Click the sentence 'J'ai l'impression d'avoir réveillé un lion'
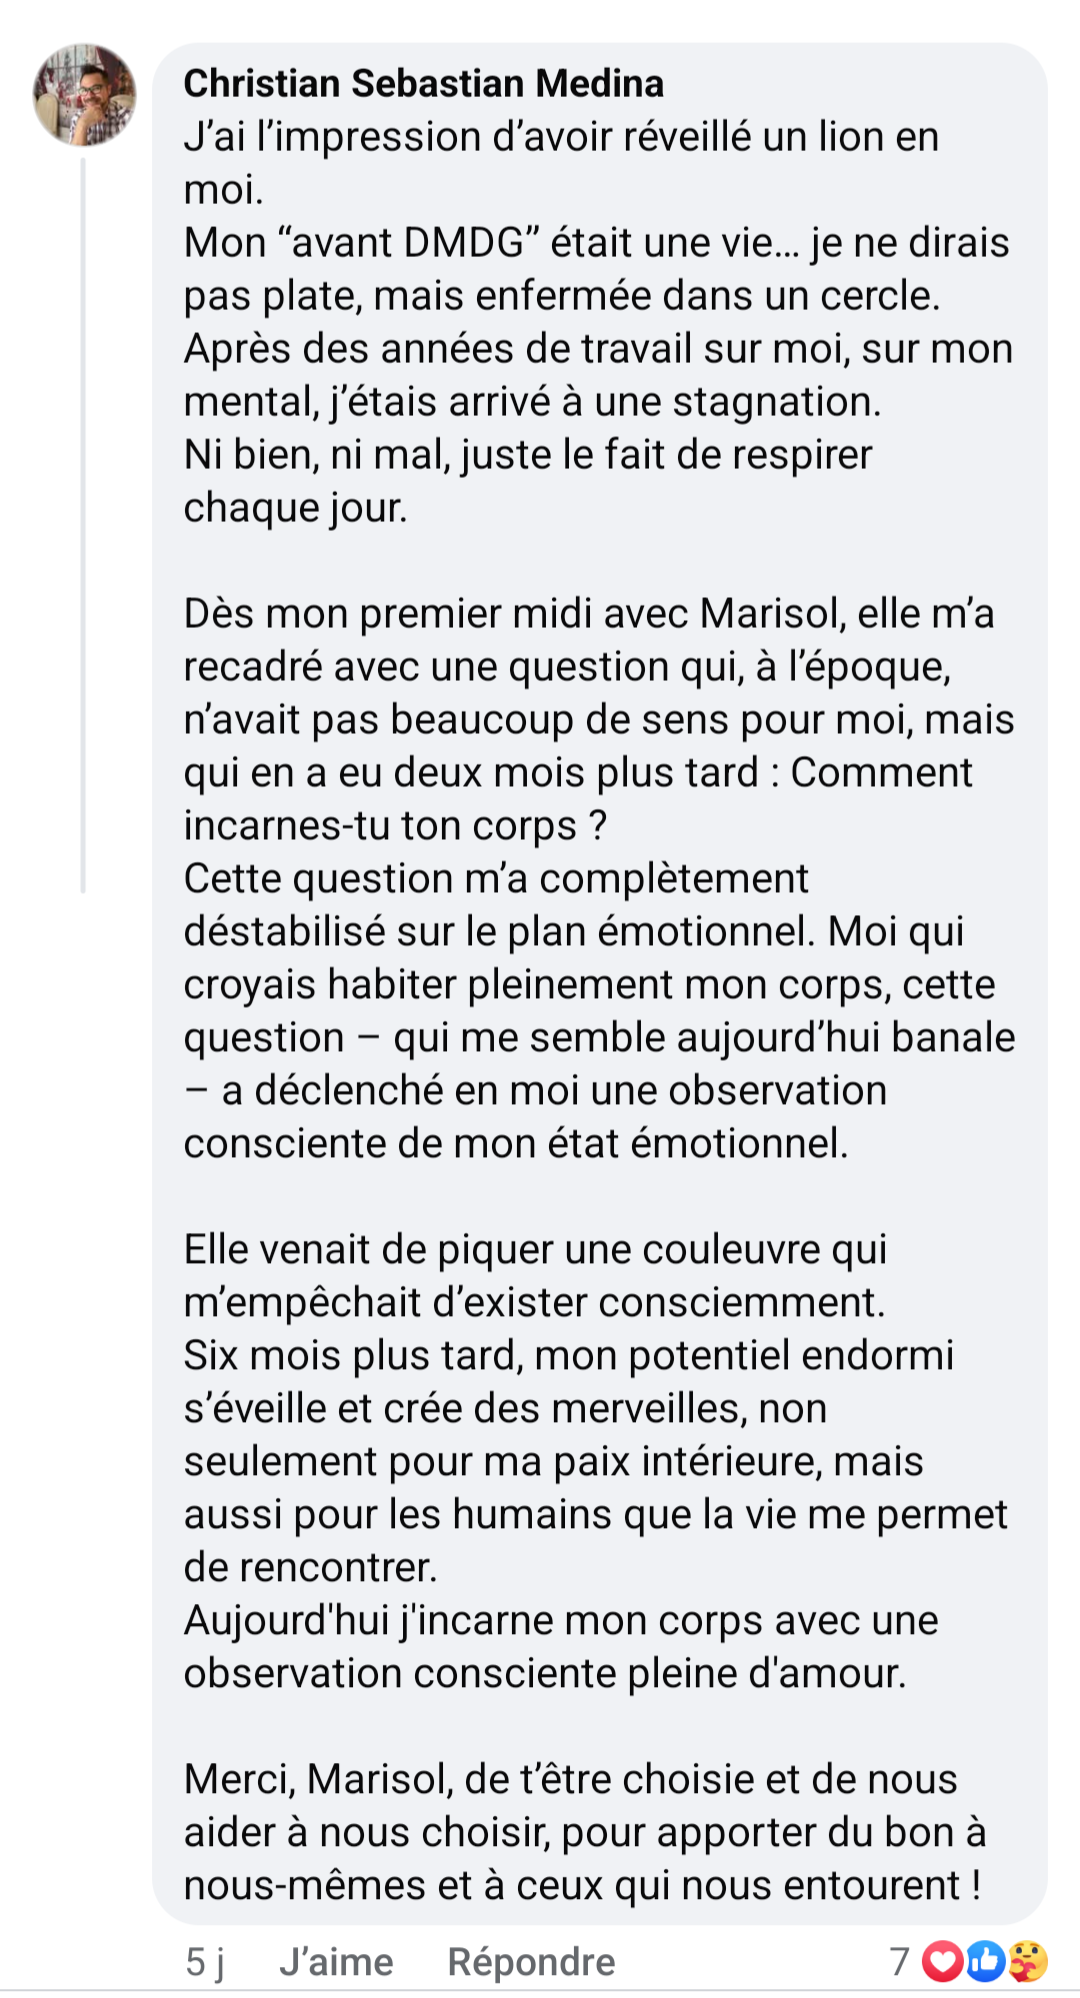Viewport: 1080px width, 1998px height. coord(560,137)
